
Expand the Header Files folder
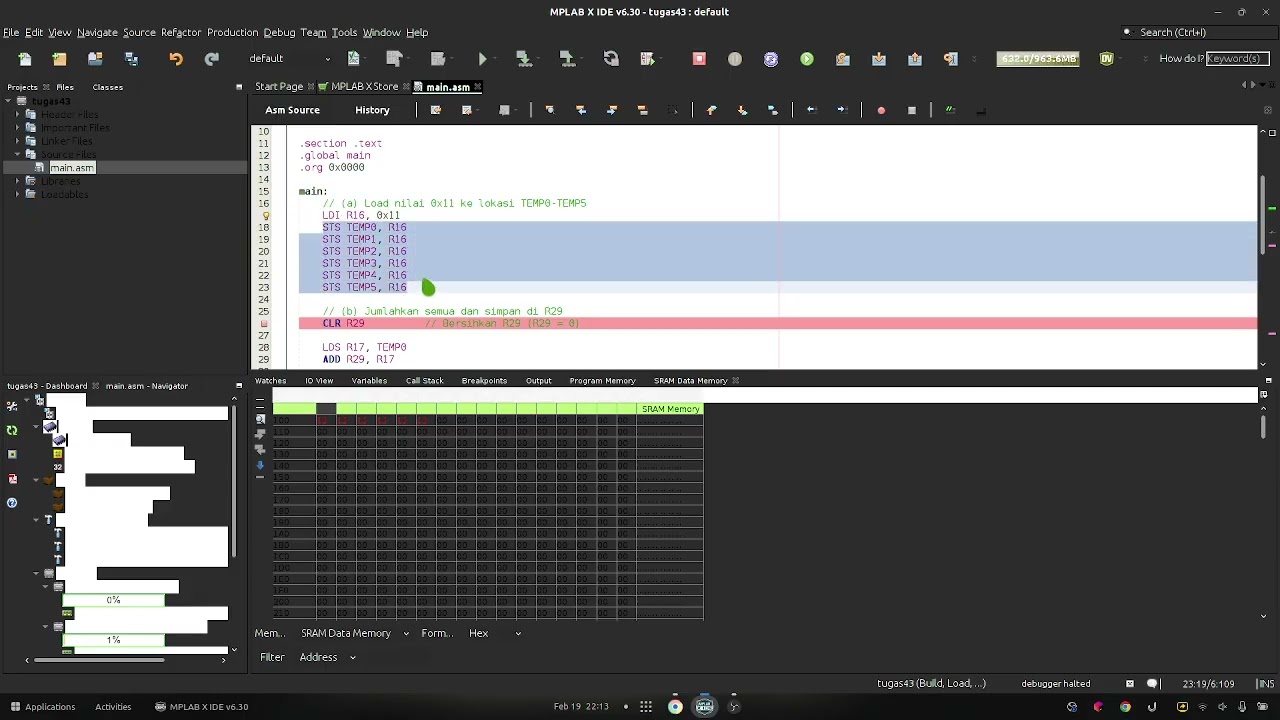point(17,115)
